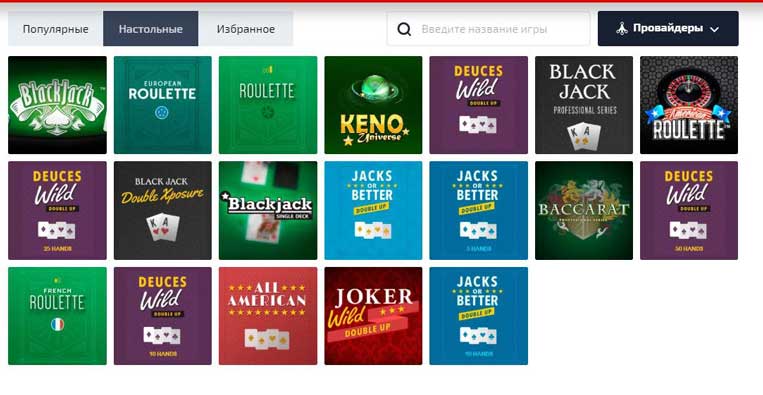This screenshot has width=763, height=395.
Task: Open Deuces Wild 50 Hands tile
Action: tap(689, 211)
